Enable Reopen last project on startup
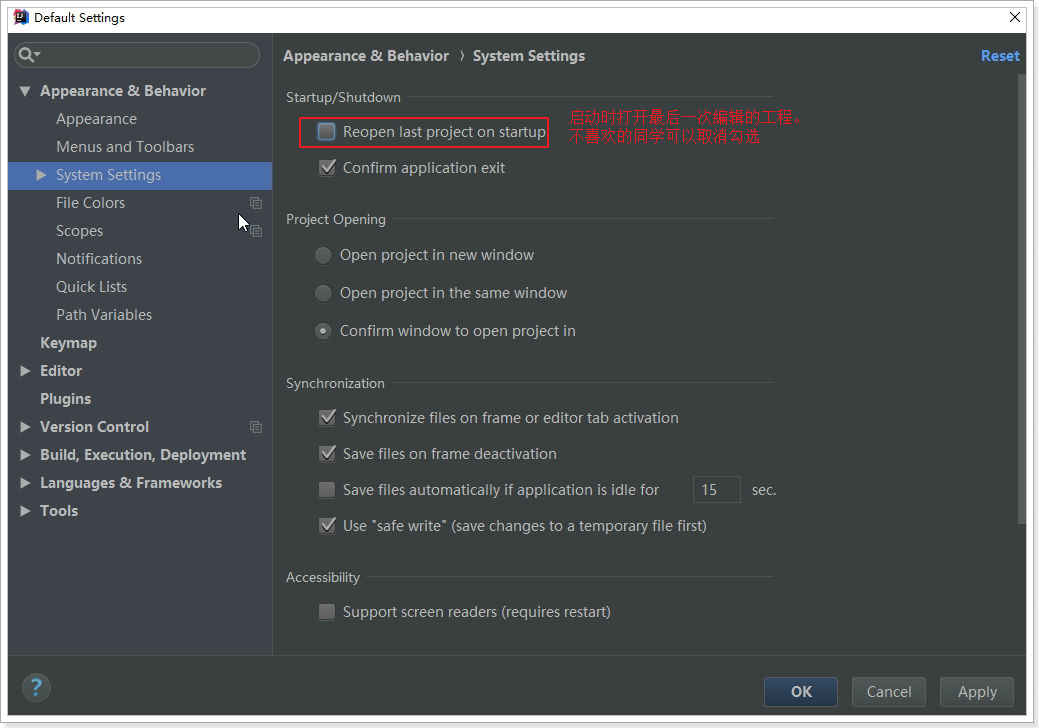The height and width of the screenshot is (728, 1039). (327, 132)
